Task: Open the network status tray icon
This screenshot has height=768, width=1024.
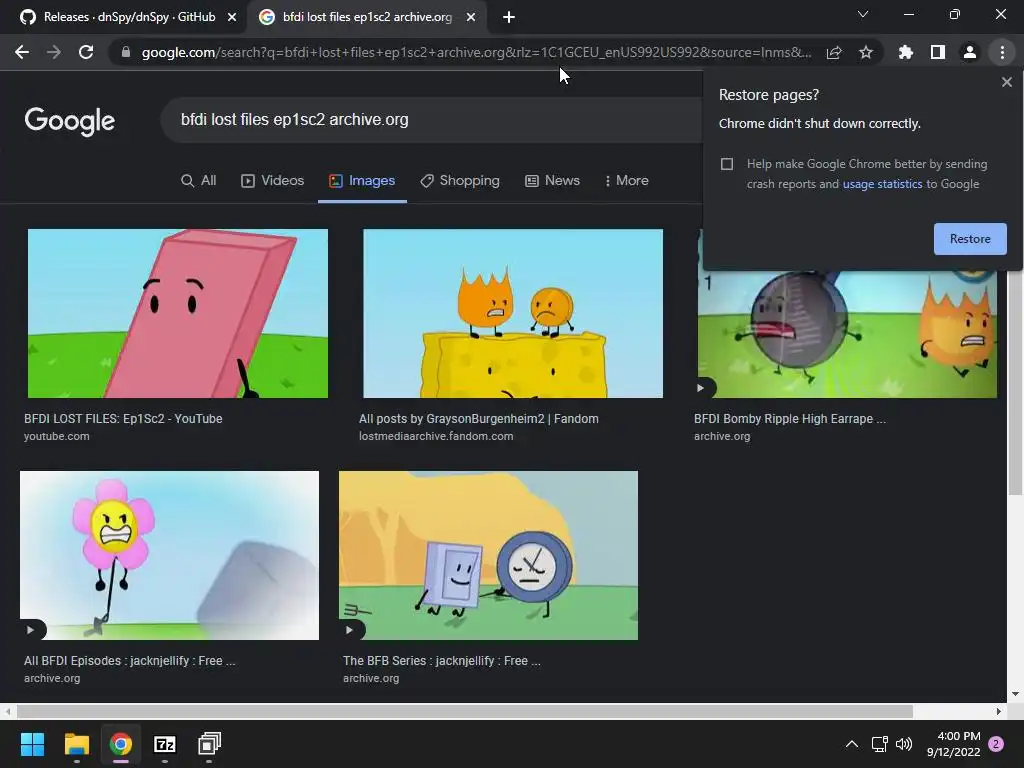Action: [x=880, y=744]
